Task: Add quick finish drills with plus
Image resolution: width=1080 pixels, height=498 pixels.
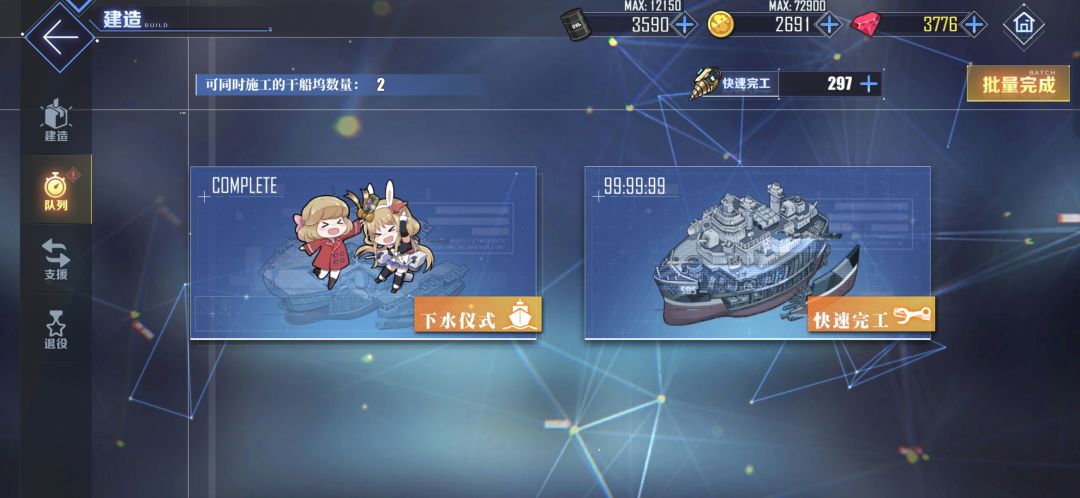Action: [x=869, y=84]
